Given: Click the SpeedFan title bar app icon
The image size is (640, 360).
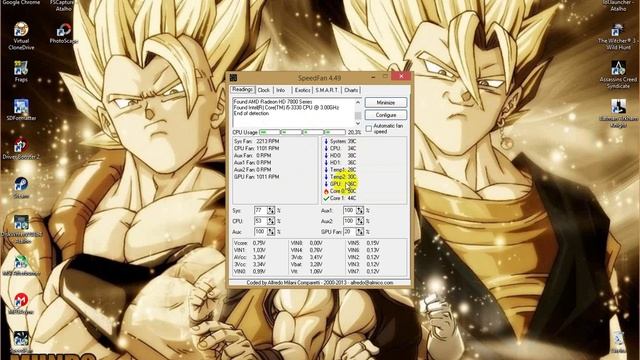Looking at the screenshot, I should (233, 78).
